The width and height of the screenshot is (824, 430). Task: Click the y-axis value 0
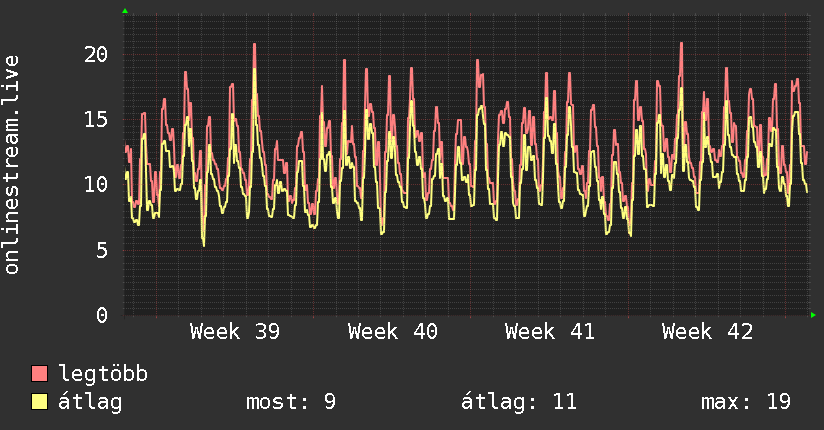point(102,315)
